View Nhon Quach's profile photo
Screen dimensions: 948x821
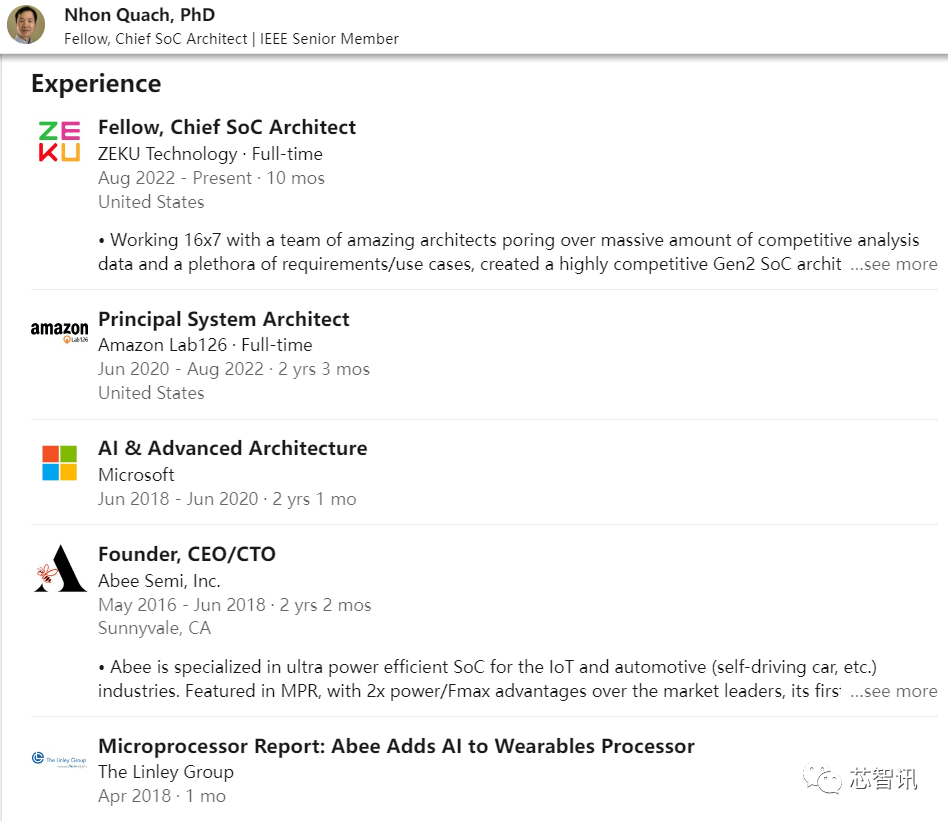point(26,25)
